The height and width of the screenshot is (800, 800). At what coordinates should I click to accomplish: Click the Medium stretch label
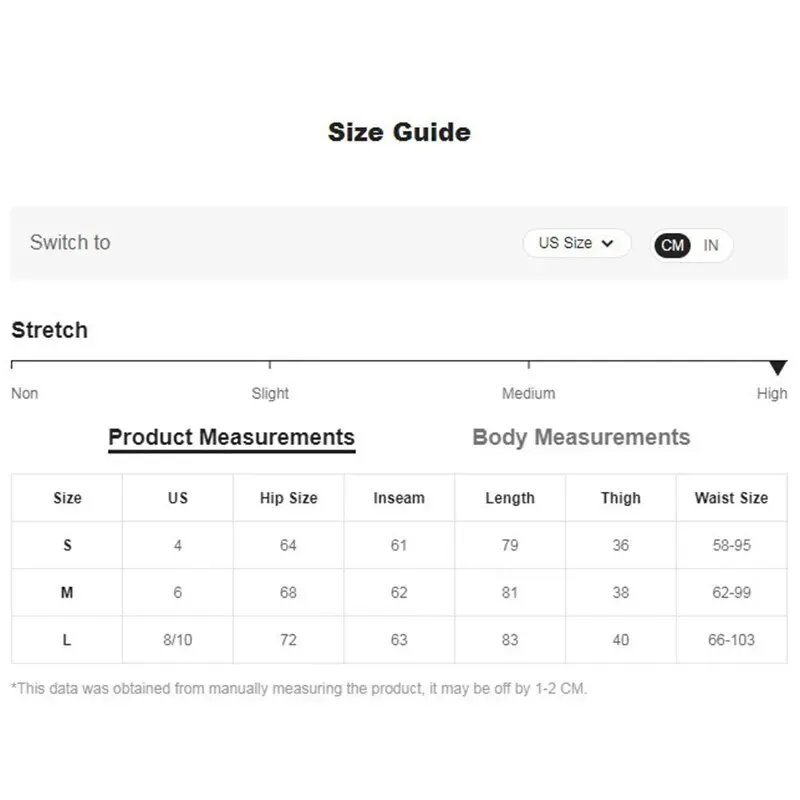pos(529,393)
